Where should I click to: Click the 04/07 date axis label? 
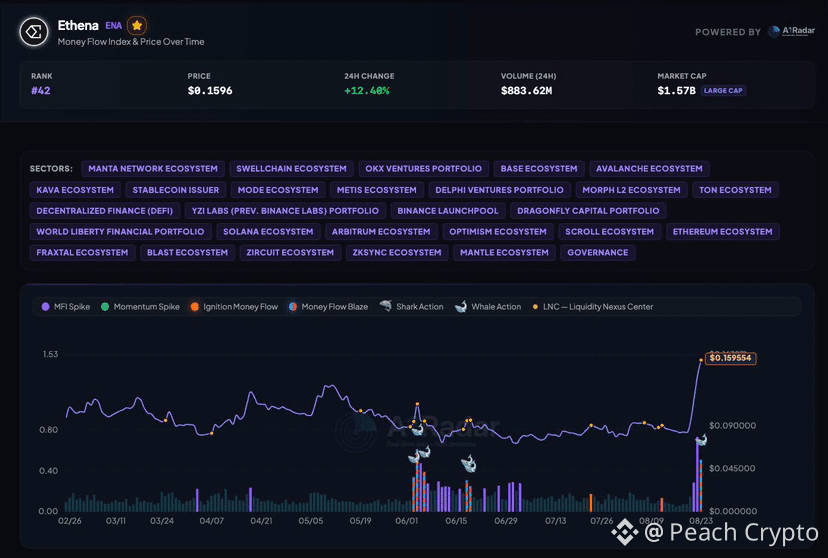[x=211, y=521]
